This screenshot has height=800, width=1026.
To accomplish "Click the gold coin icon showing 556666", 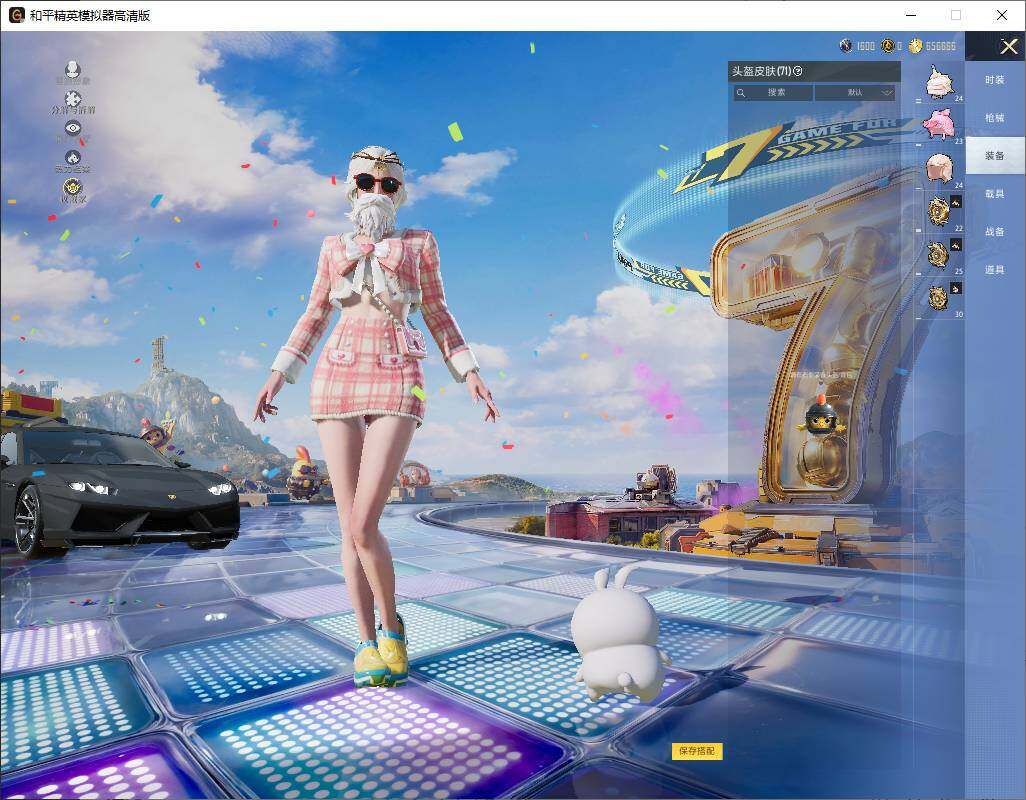I will tap(915, 45).
